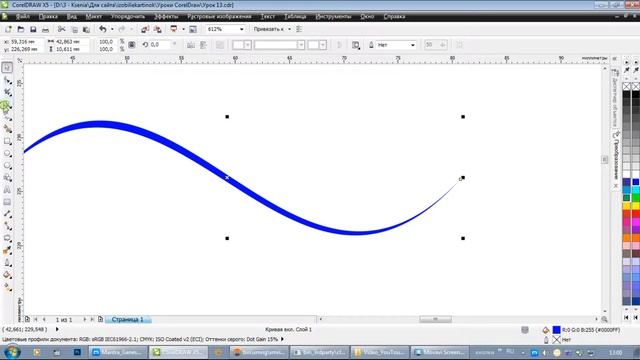Select the Crop tool in the toolbox
The height and width of the screenshot is (360, 640).
tap(7, 93)
